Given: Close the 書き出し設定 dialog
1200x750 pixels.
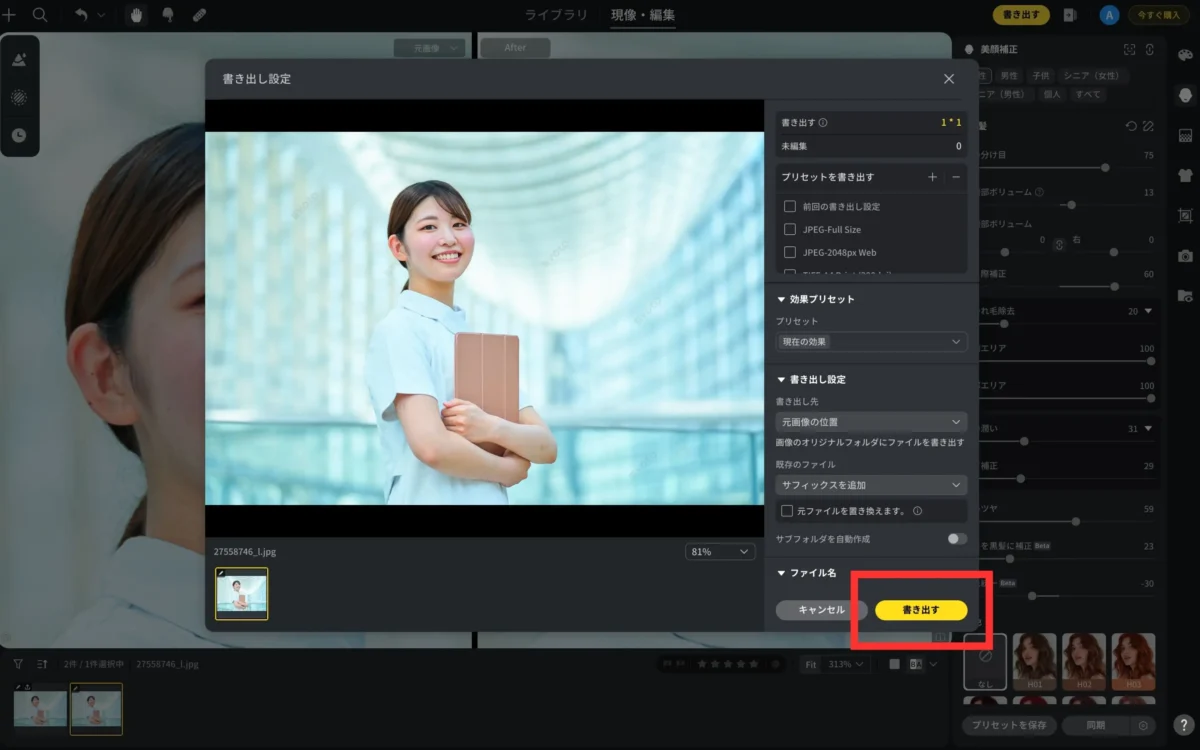Looking at the screenshot, I should click(x=949, y=78).
